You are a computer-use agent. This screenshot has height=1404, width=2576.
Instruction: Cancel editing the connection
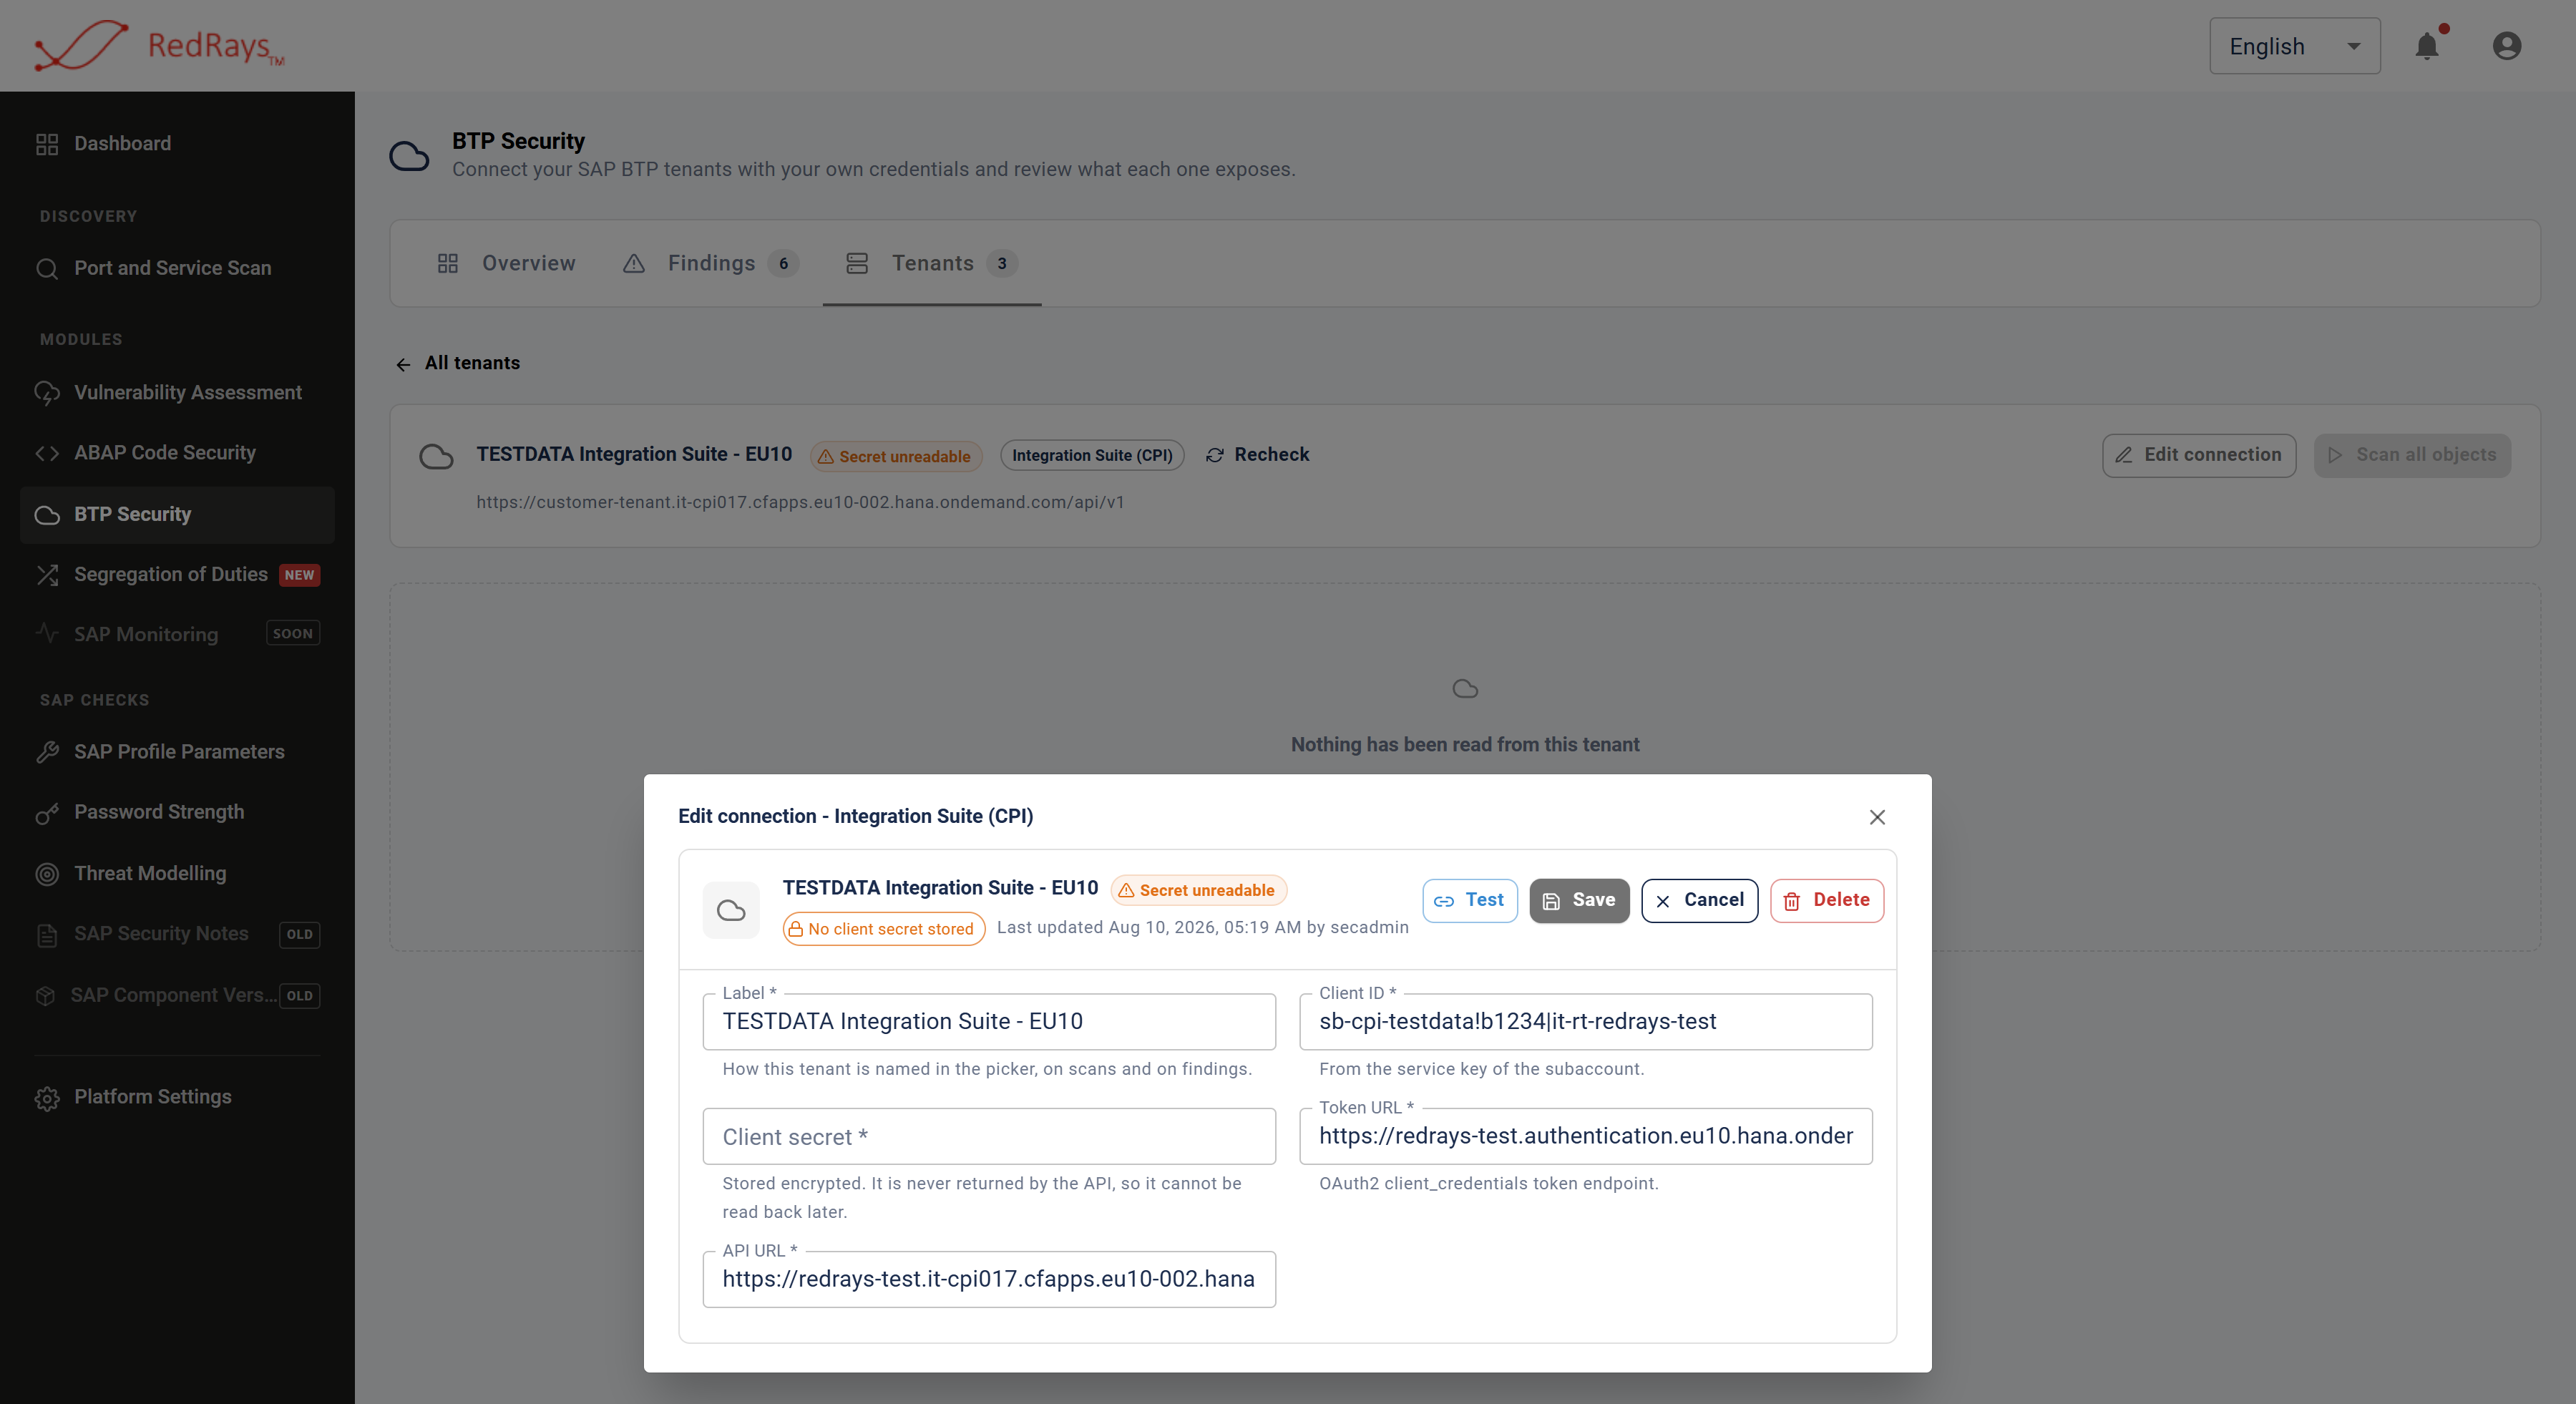[x=1699, y=900]
